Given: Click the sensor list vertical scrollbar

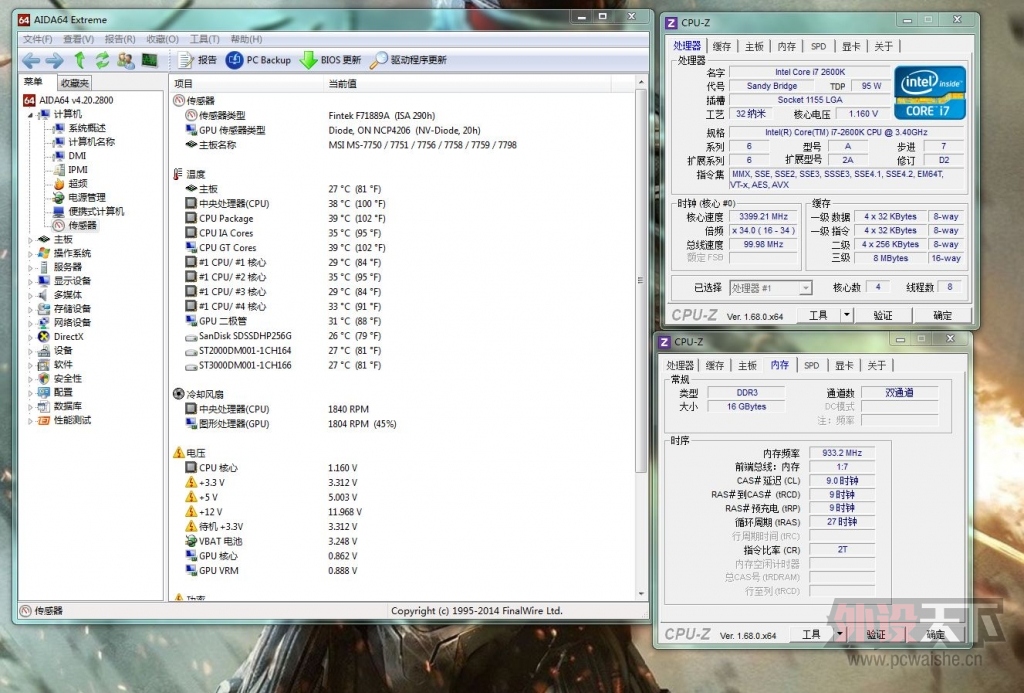Looking at the screenshot, I should click(x=641, y=281).
